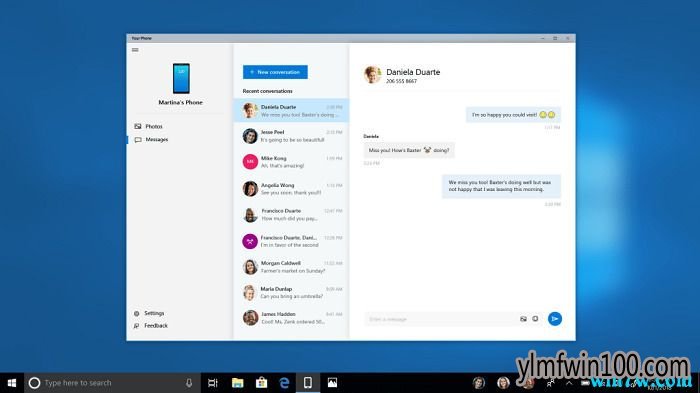Open the Photos app from taskbar
The image size is (700, 393).
(332, 383)
